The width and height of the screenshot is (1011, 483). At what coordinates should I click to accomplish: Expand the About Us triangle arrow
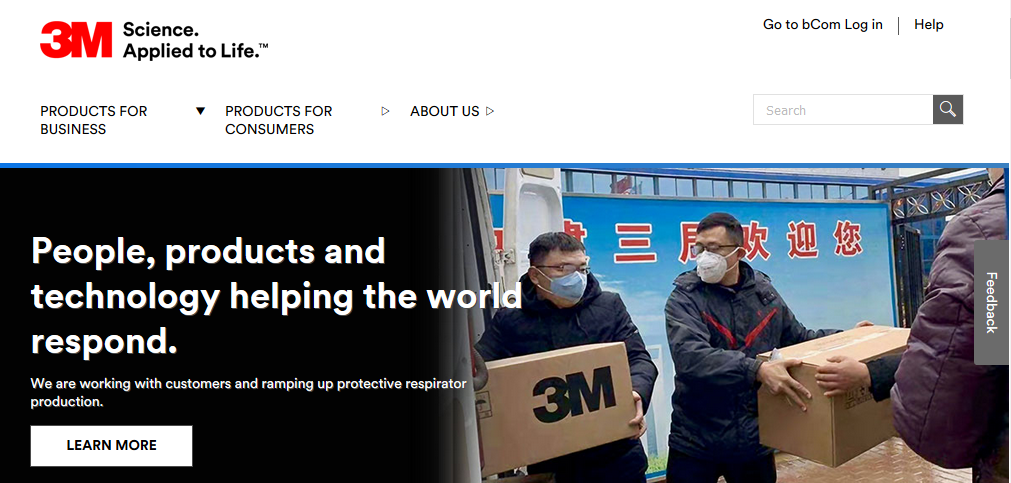490,111
